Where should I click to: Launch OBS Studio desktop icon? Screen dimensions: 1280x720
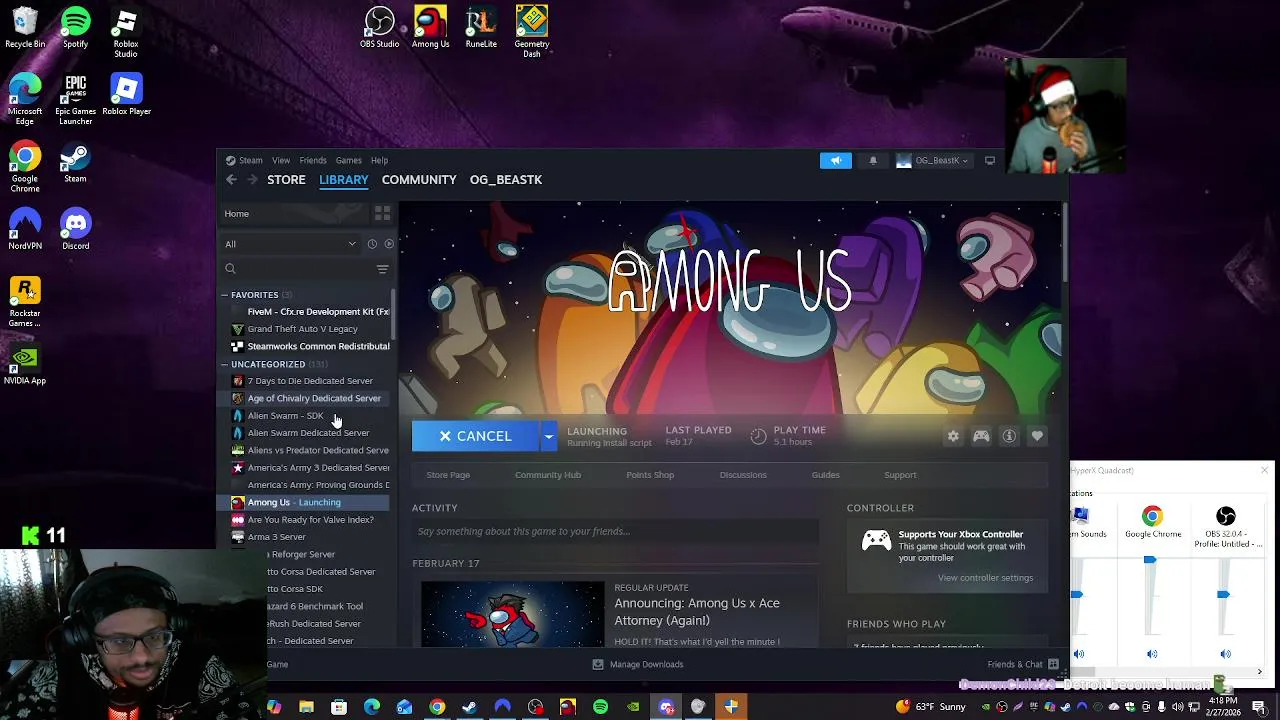(380, 27)
